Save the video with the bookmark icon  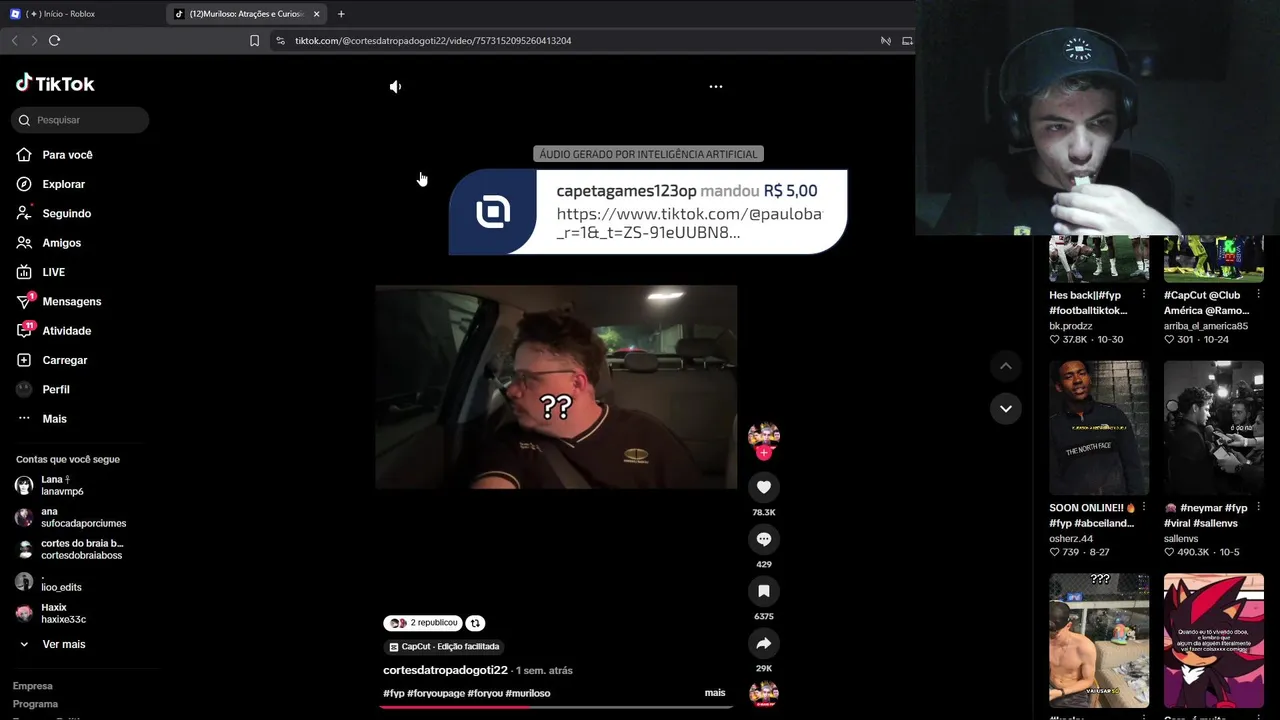click(x=764, y=591)
